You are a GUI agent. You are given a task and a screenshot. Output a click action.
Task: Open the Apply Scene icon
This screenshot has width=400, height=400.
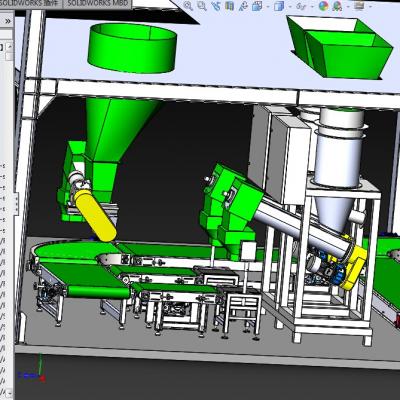point(337,6)
